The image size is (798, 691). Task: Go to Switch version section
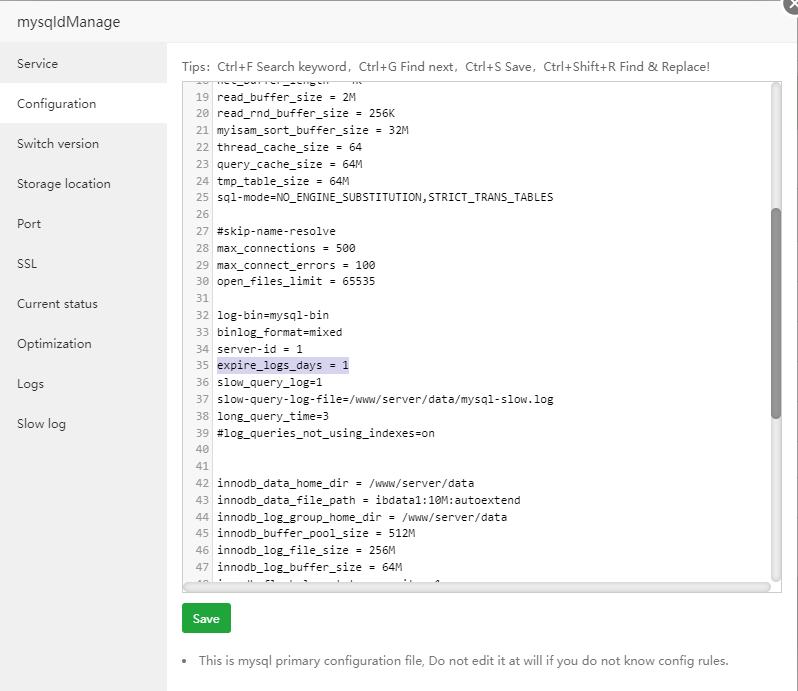(x=58, y=144)
